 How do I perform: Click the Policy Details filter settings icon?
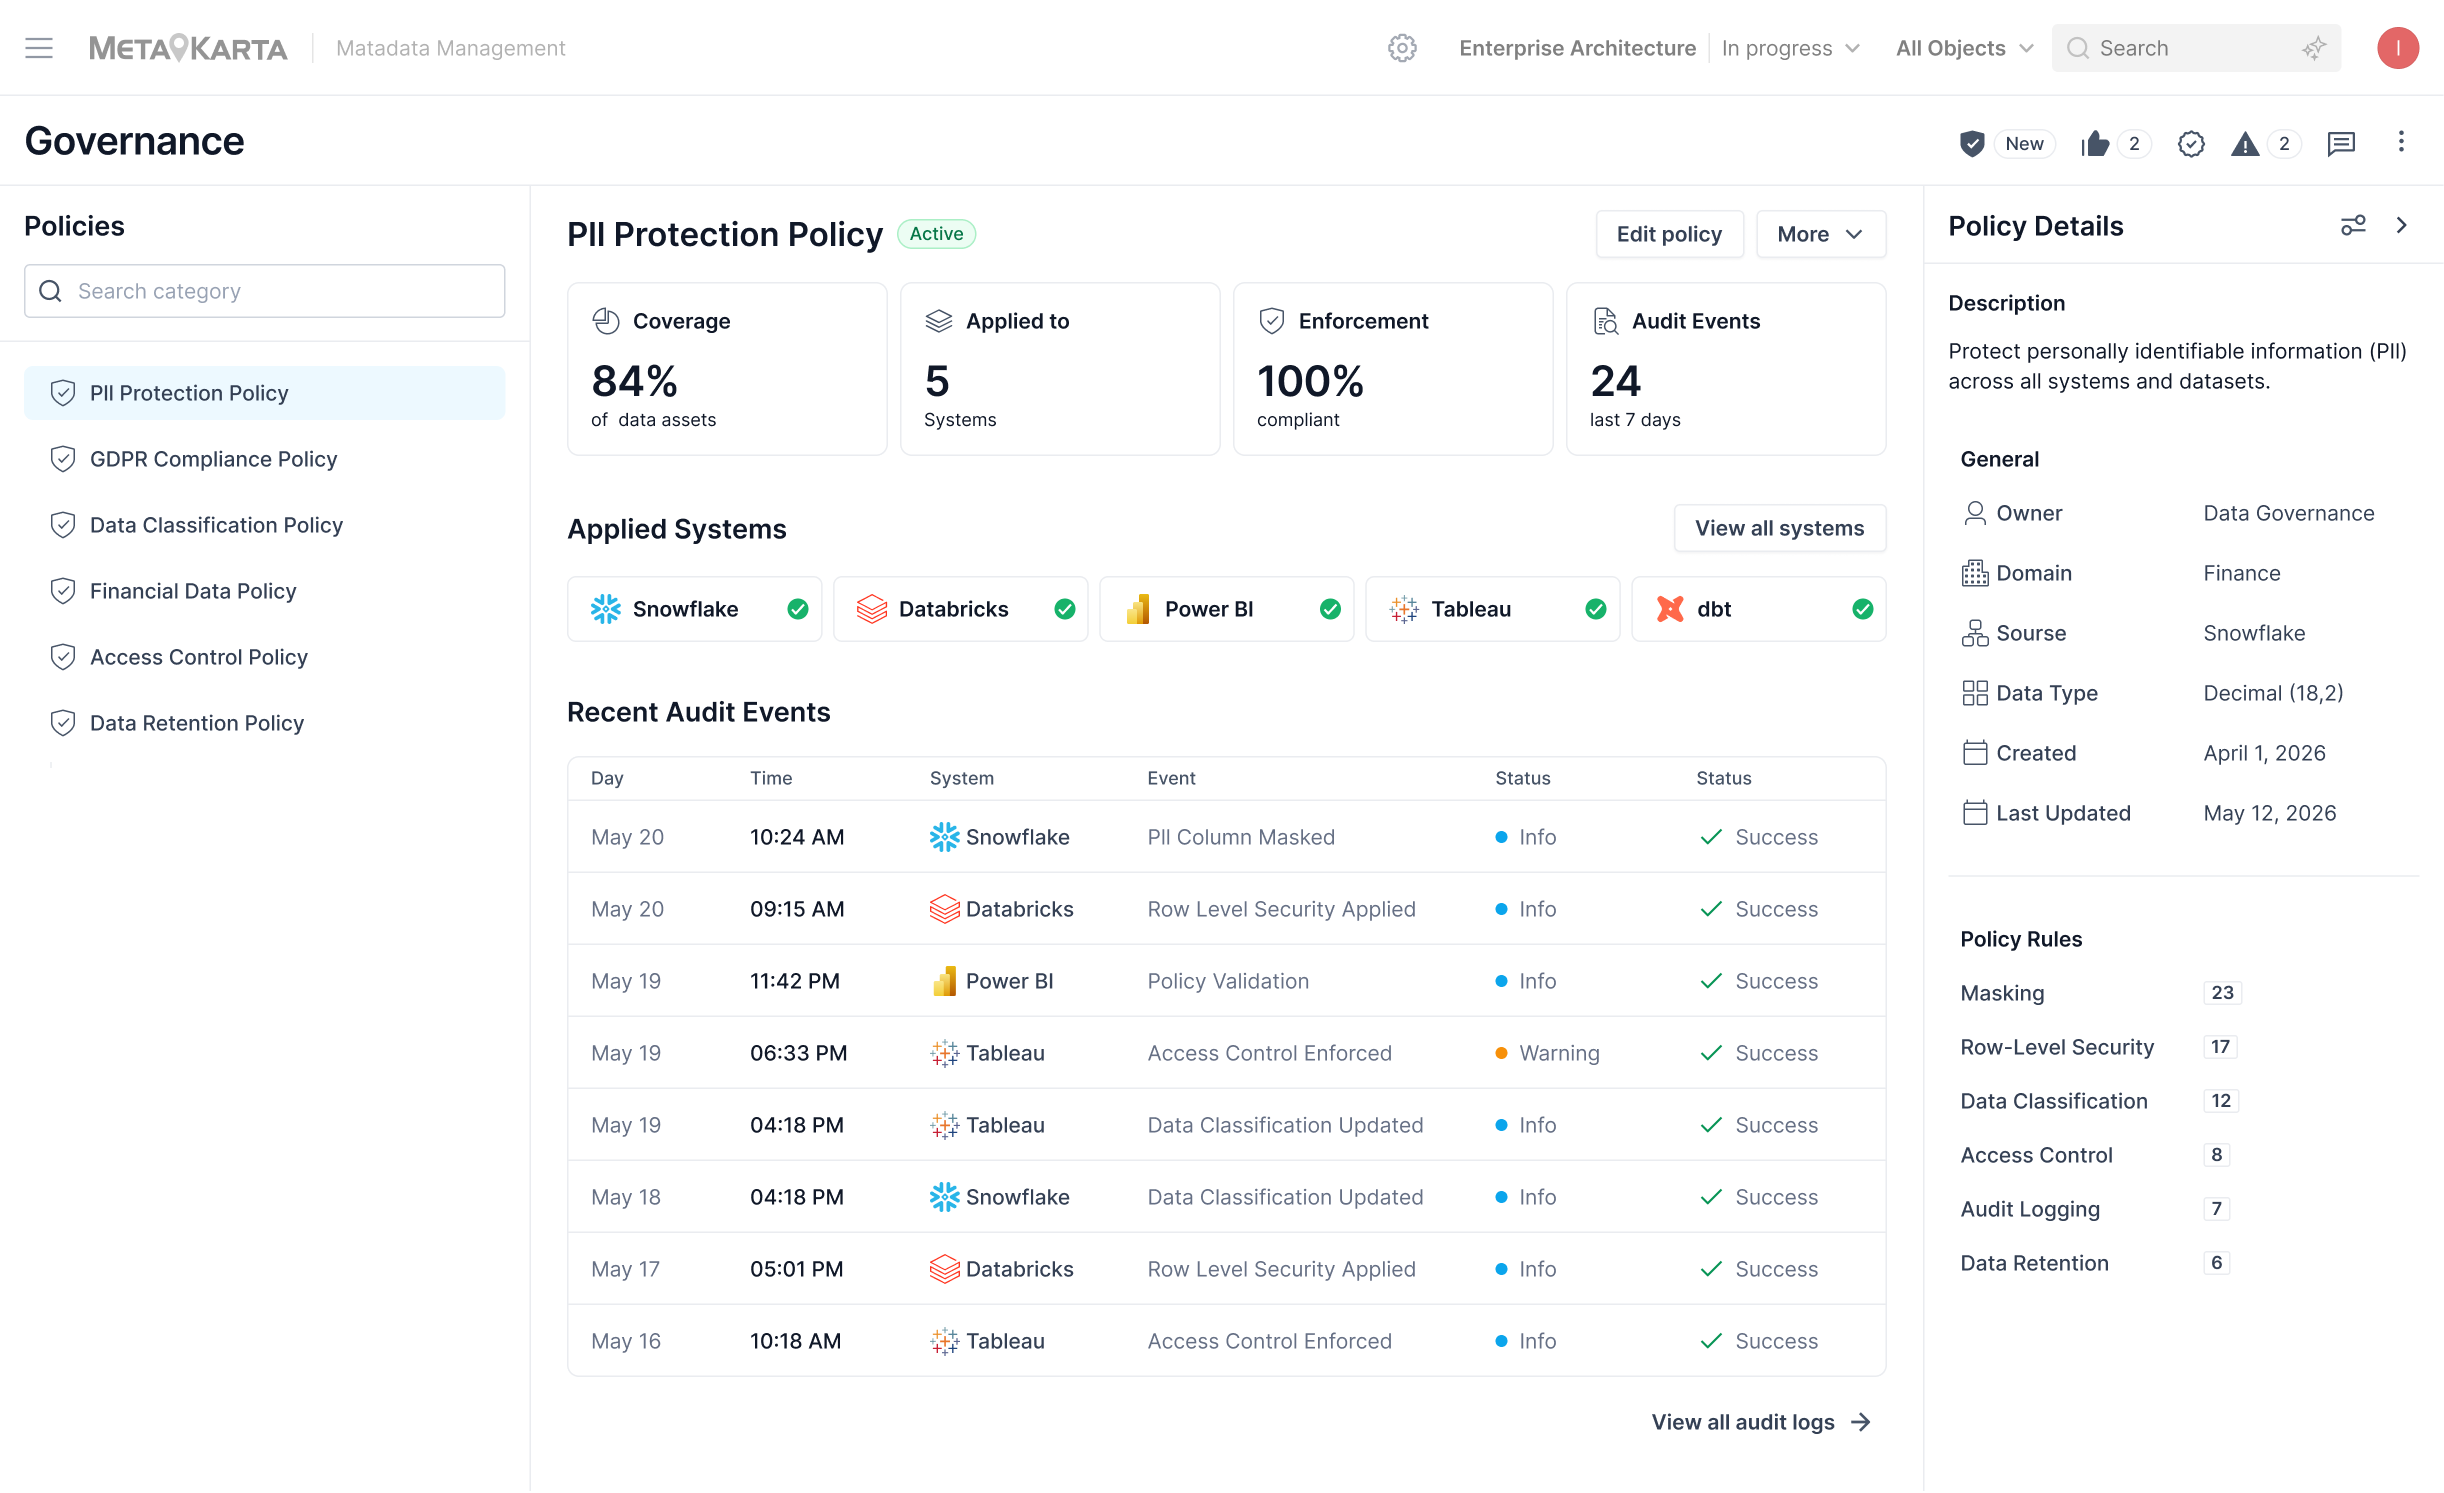coord(2353,225)
